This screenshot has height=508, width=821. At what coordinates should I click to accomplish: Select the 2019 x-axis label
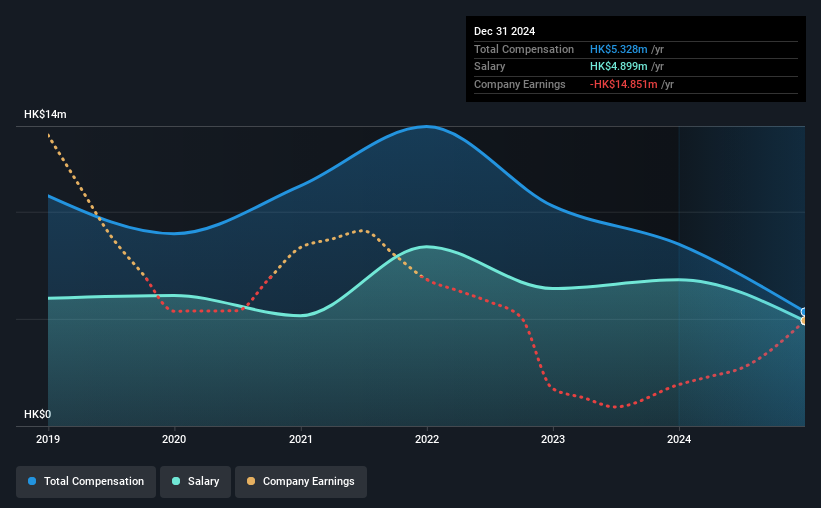[x=48, y=439]
